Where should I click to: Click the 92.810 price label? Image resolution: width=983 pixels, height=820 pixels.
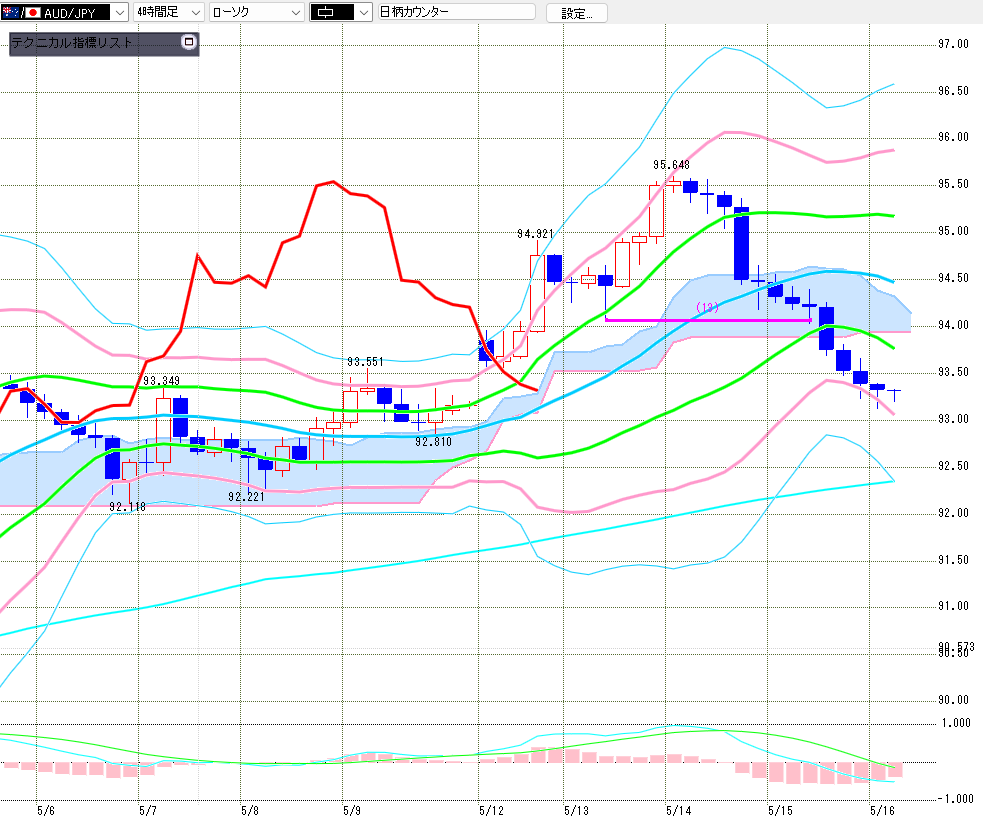click(x=433, y=441)
